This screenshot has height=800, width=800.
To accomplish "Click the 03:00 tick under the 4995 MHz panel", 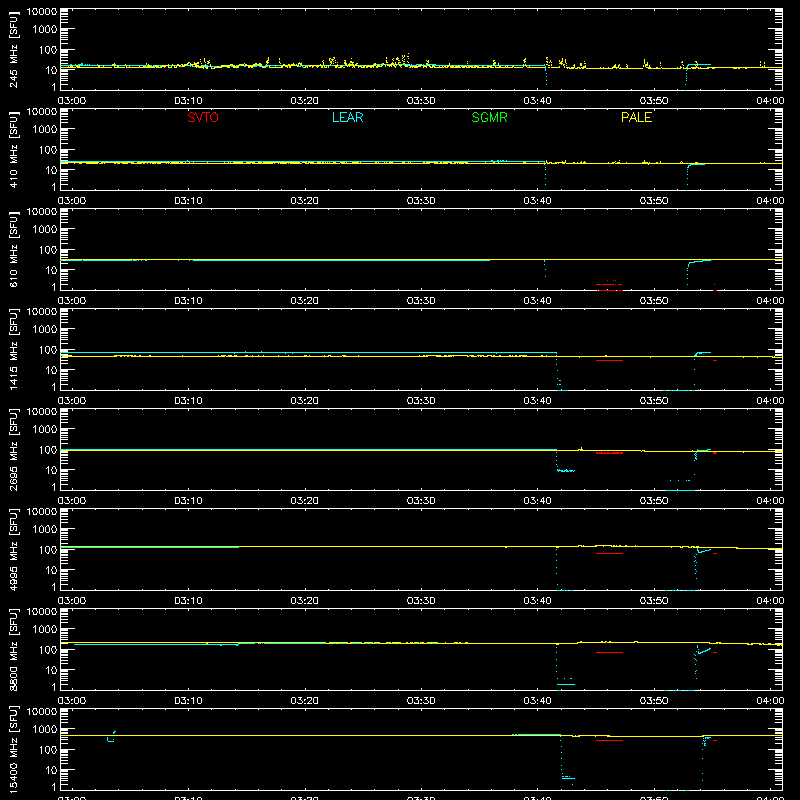I will 72,601.
